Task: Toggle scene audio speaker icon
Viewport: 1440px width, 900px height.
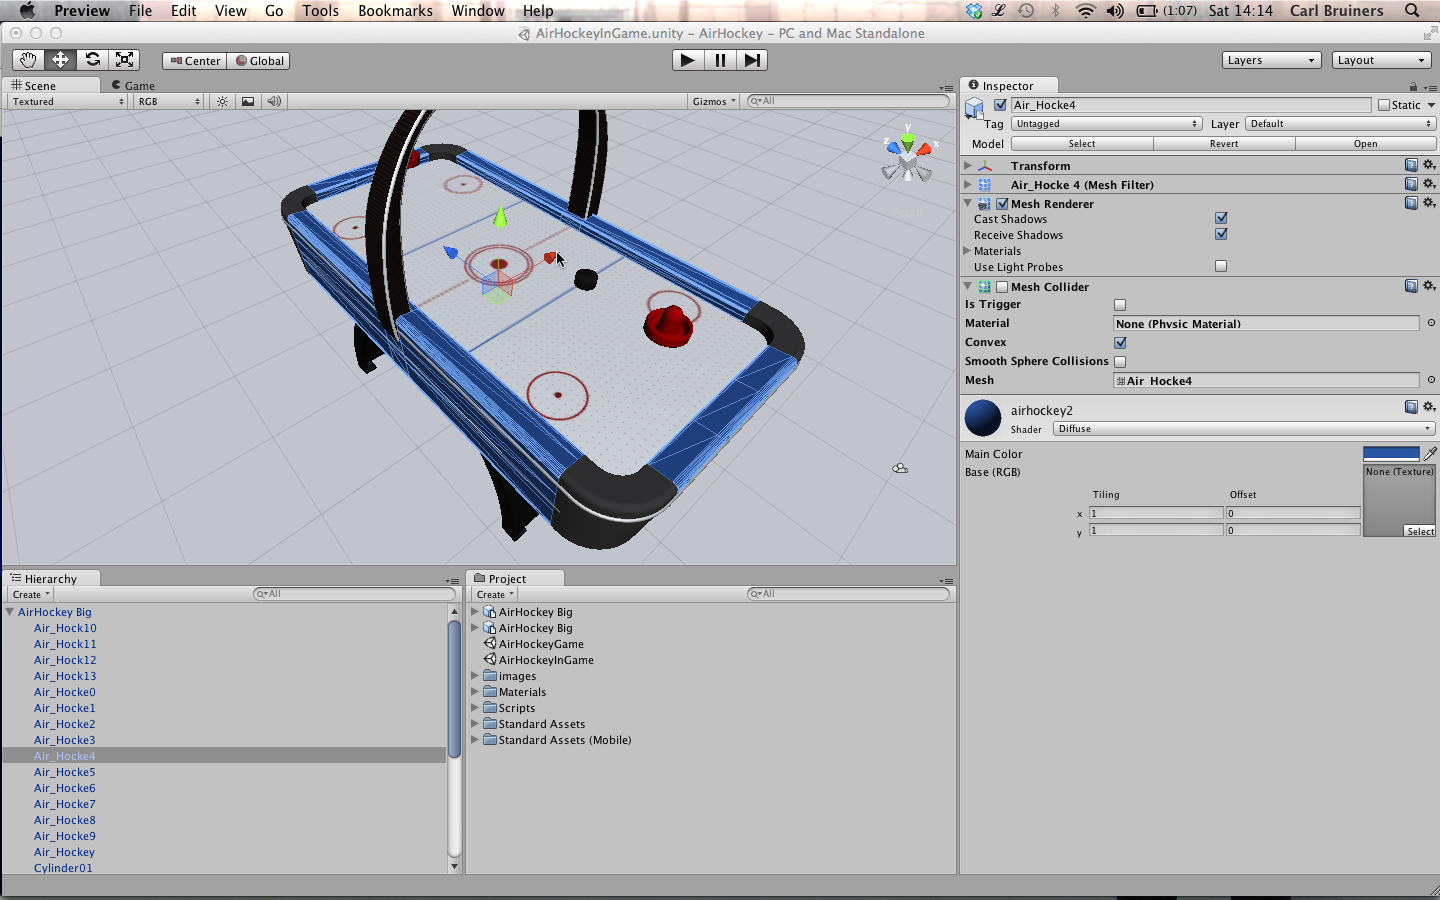Action: [x=274, y=102]
